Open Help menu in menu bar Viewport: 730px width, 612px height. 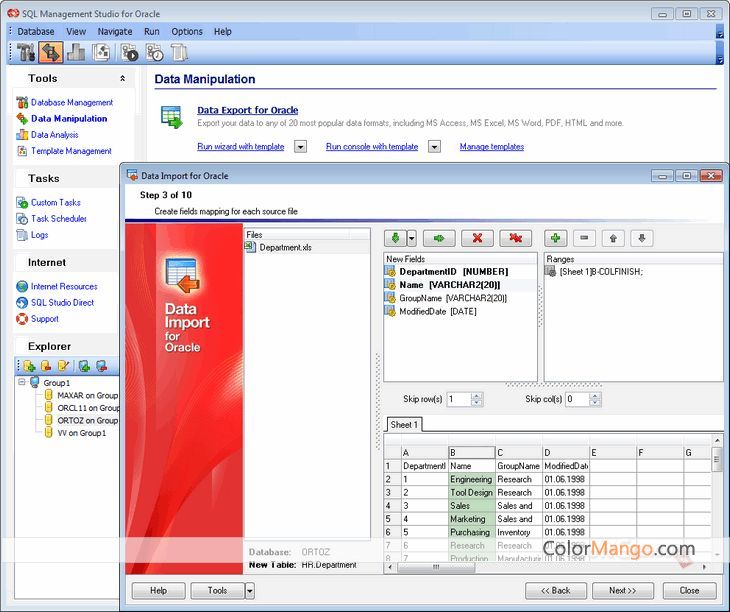tap(223, 32)
